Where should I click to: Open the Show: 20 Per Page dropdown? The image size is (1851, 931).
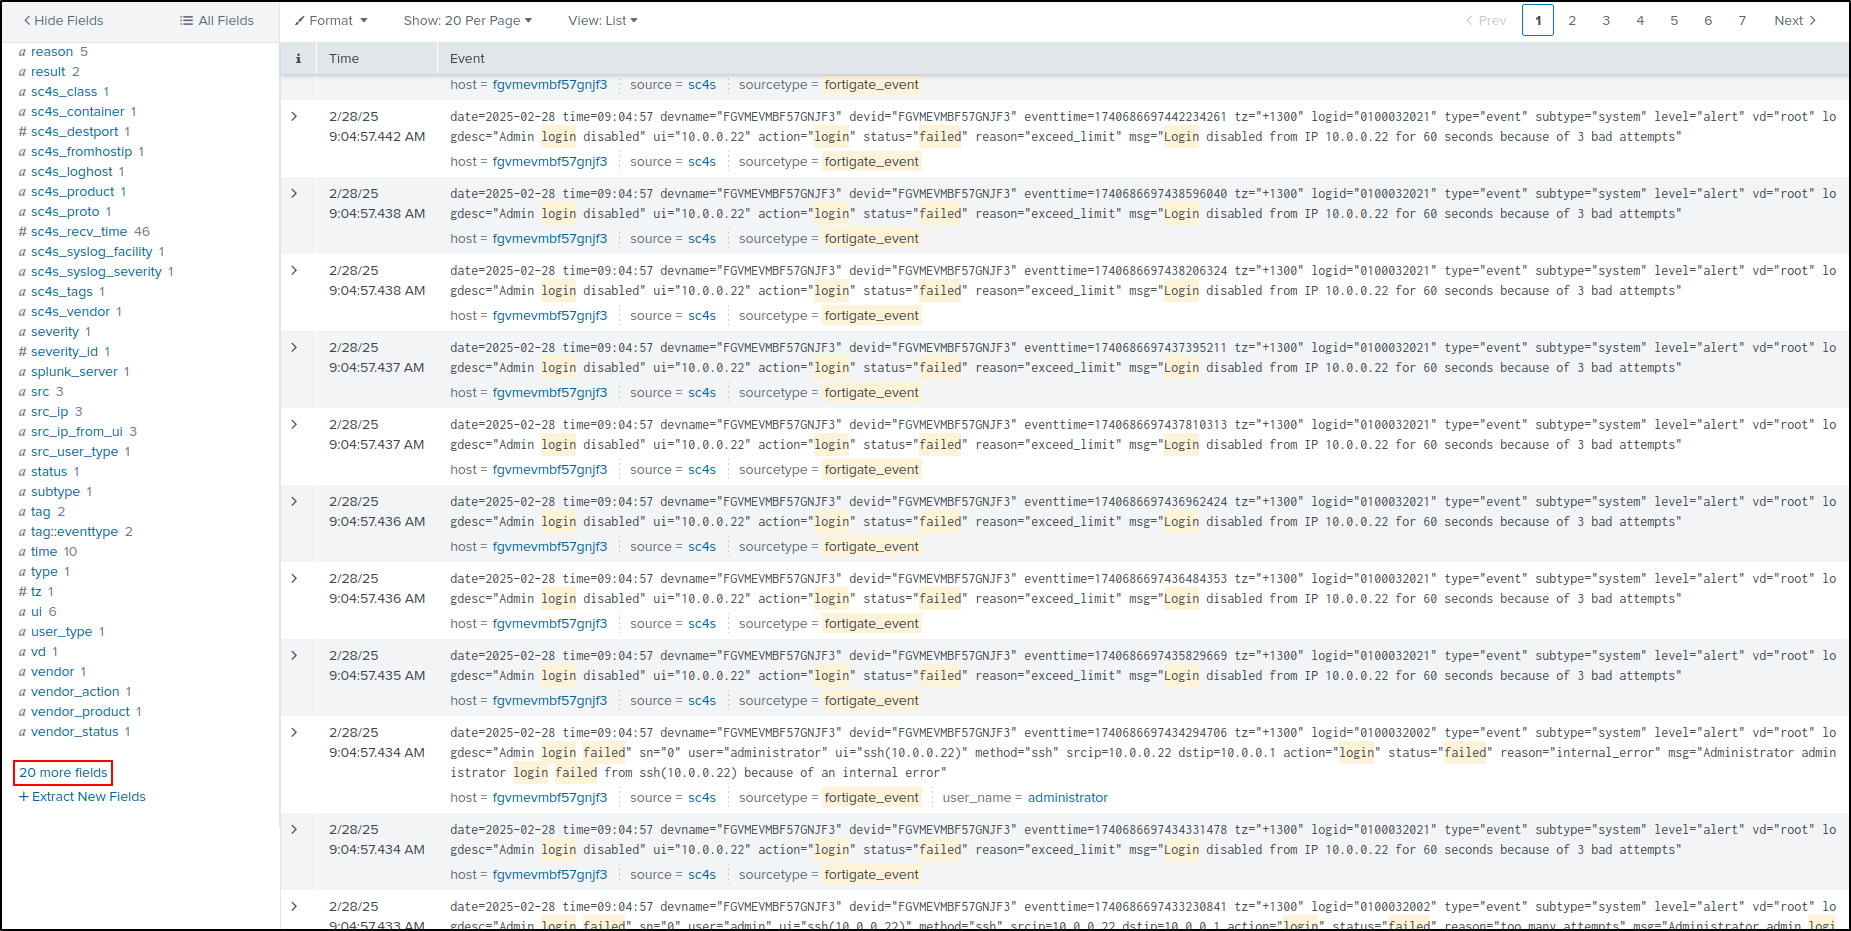tap(467, 20)
